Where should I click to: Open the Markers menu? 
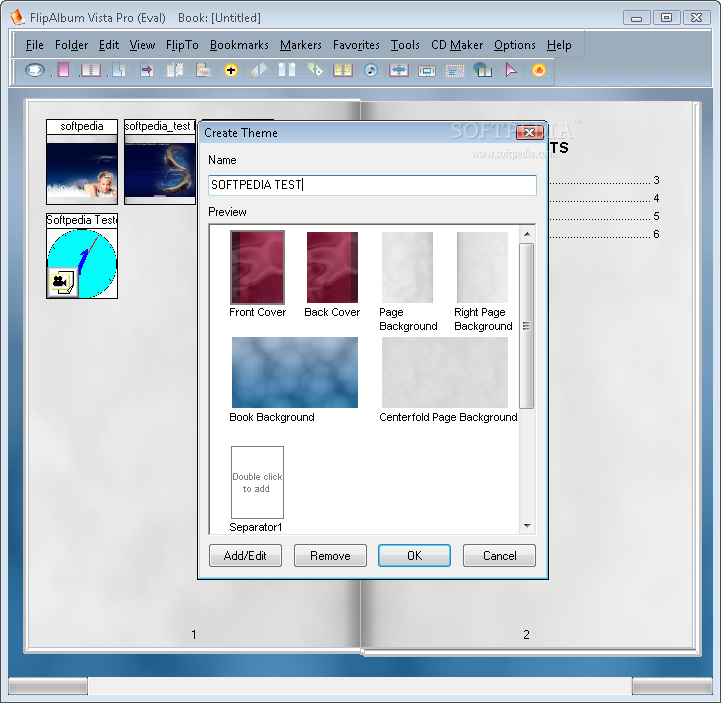(x=301, y=45)
